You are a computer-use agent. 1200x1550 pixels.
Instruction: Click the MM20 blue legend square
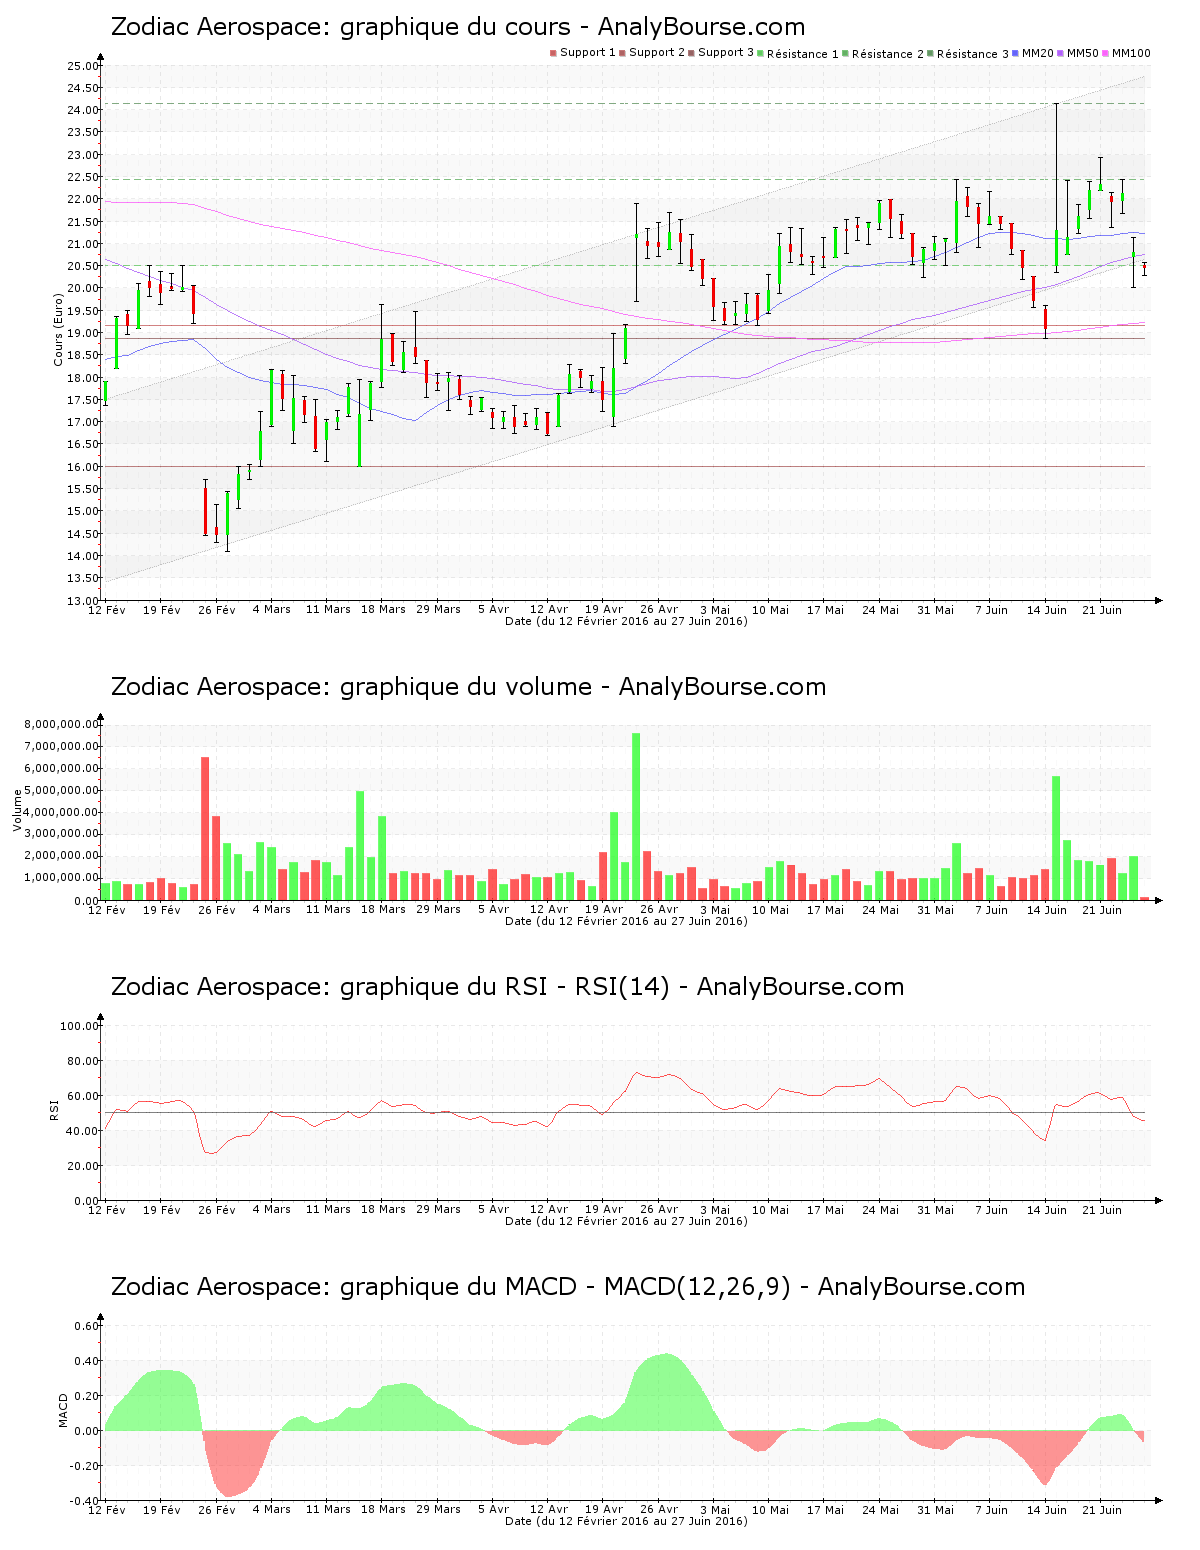1016,53
